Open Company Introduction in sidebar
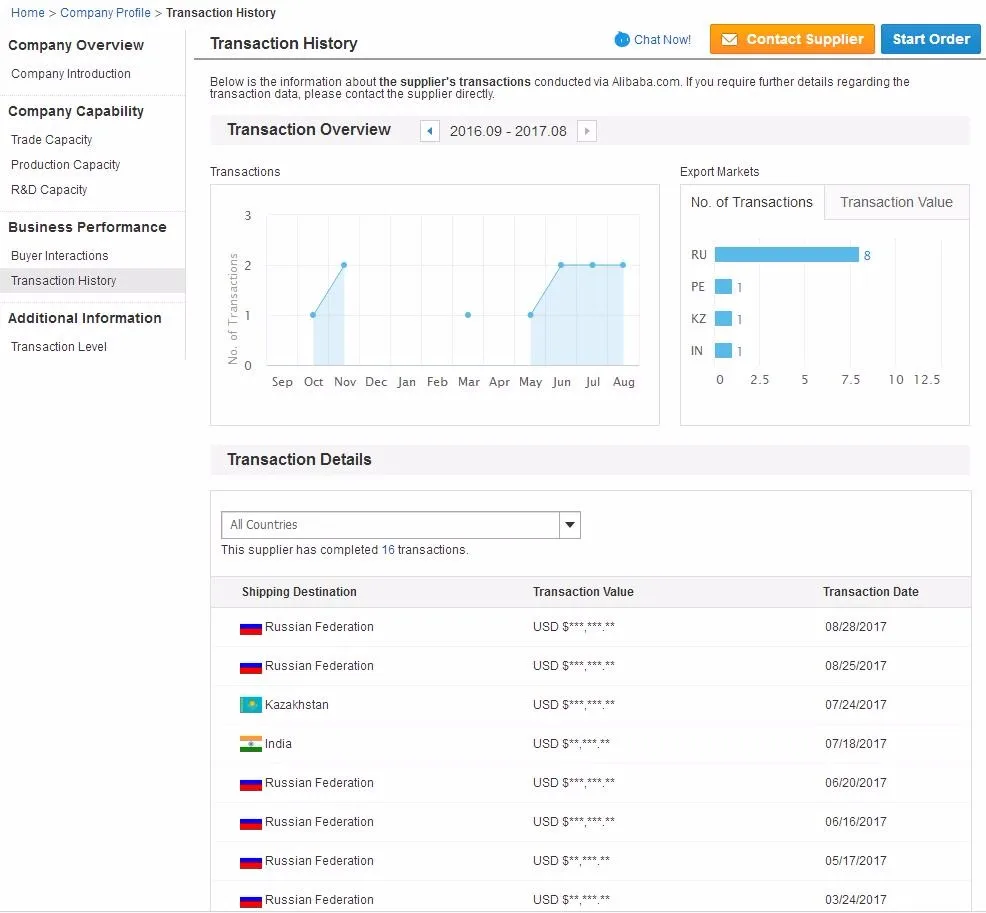The height and width of the screenshot is (913, 986). click(x=71, y=74)
